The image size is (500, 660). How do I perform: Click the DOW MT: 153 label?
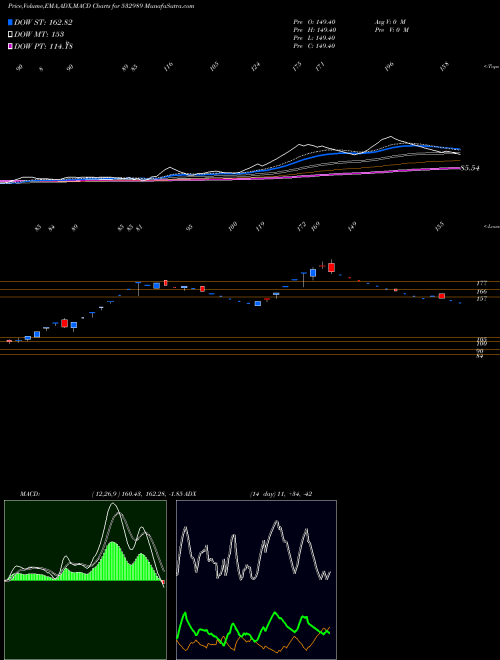pyautogui.click(x=39, y=35)
